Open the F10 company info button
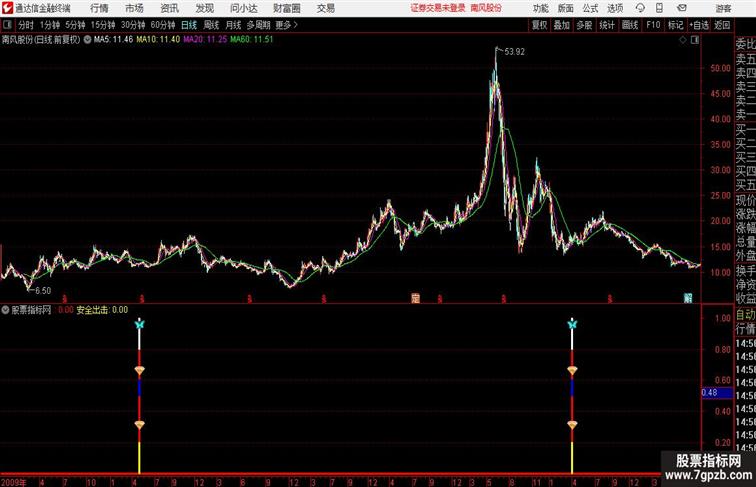This screenshot has height=487, width=756. click(653, 25)
